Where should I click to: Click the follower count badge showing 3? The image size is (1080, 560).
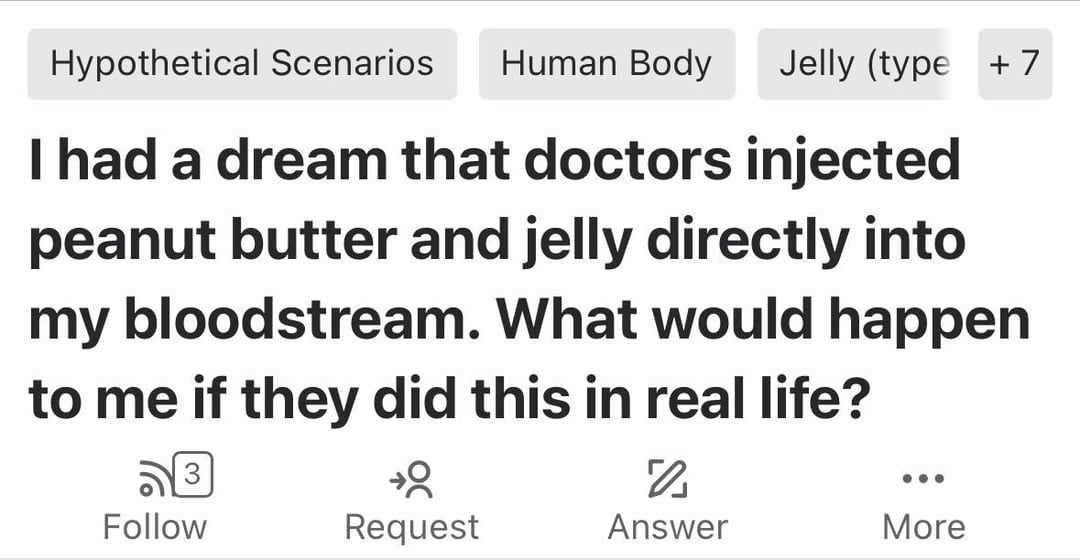[x=196, y=470]
